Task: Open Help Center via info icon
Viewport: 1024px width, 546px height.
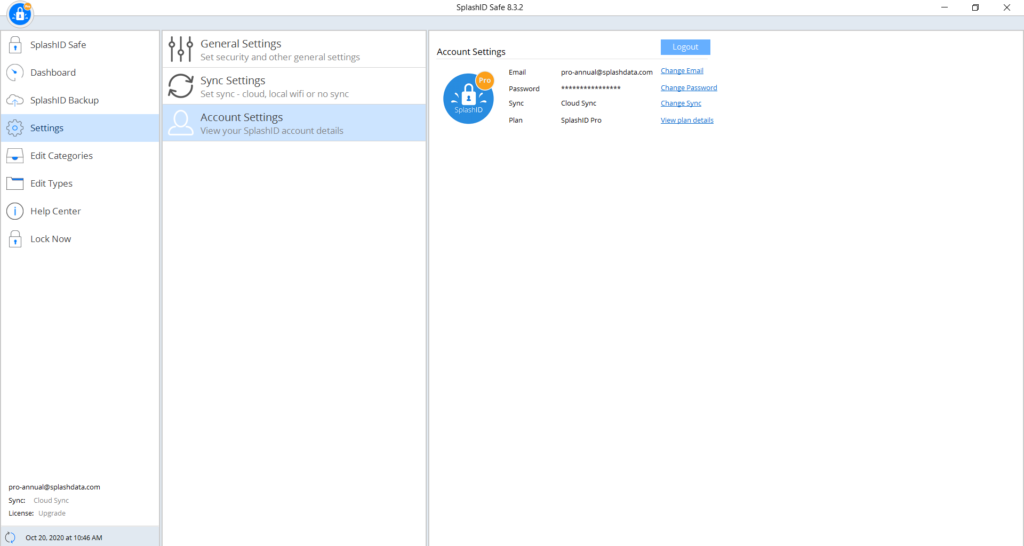Action: [x=15, y=211]
